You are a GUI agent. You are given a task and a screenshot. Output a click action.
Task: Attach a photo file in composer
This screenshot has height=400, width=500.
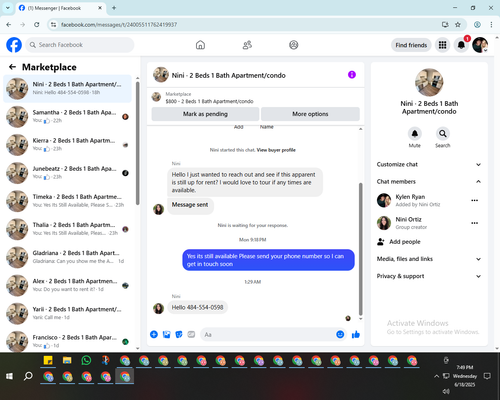[x=166, y=334]
